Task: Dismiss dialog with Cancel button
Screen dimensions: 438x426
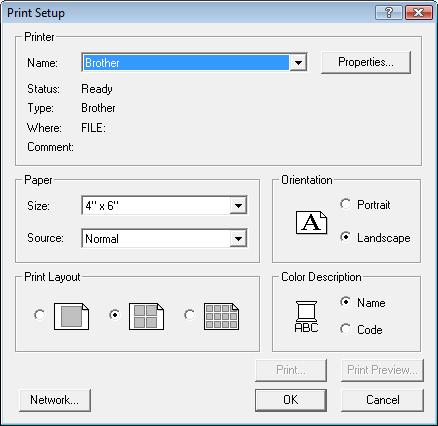Action: tap(382, 400)
